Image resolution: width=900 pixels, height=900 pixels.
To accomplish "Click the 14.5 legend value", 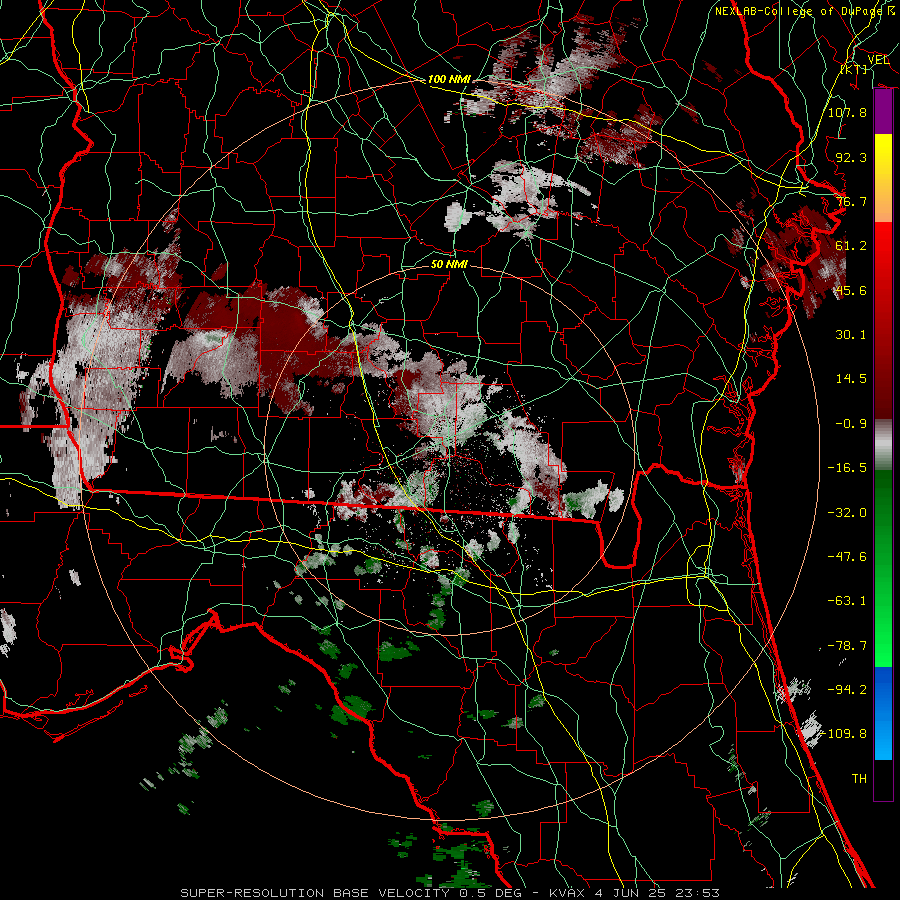I will click(x=851, y=379).
